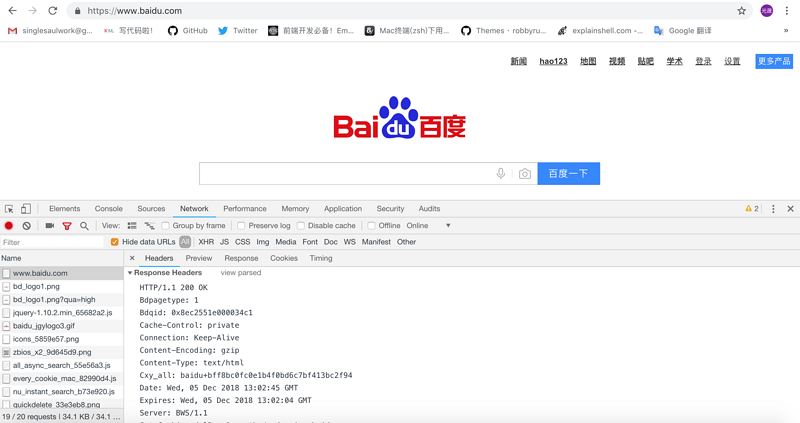Open the DevTools three-dot customize menu
This screenshot has height=423, width=800.
(x=773, y=209)
